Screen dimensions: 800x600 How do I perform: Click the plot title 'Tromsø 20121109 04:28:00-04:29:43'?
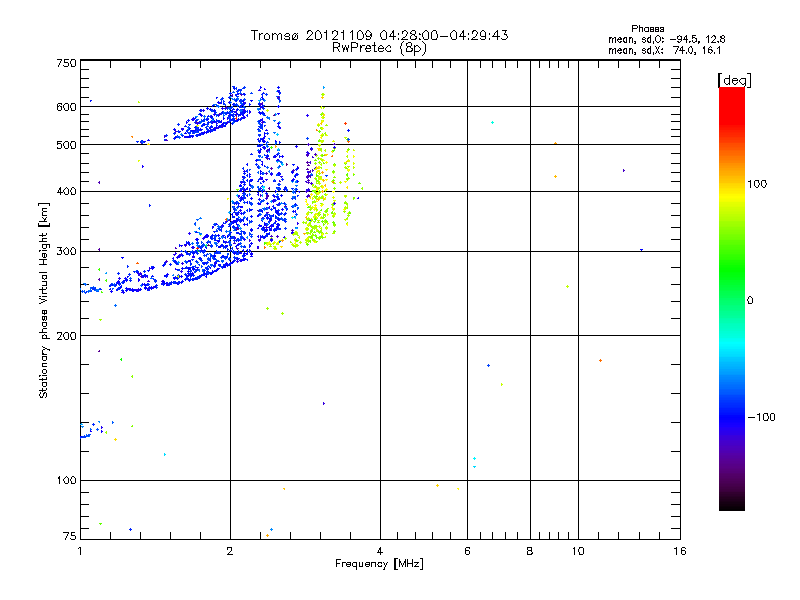pyautogui.click(x=379, y=35)
